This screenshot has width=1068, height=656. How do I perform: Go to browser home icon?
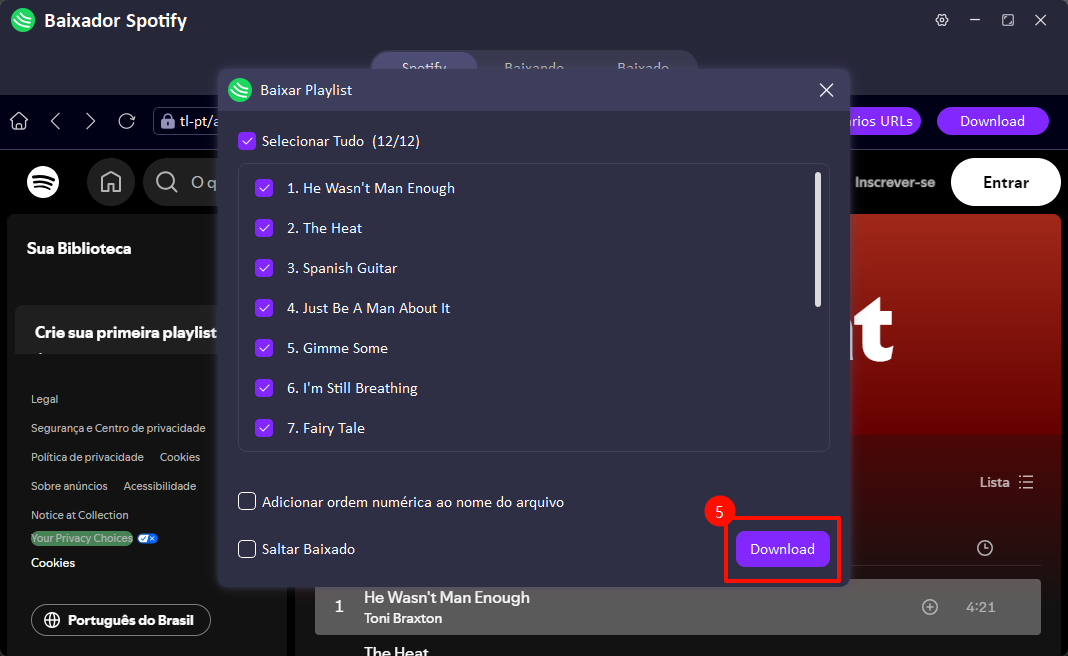click(x=19, y=121)
